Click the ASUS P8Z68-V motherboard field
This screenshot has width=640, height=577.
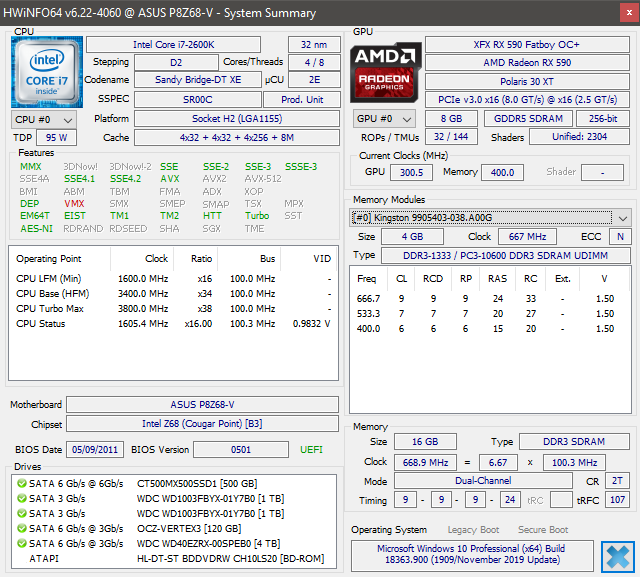coord(202,404)
